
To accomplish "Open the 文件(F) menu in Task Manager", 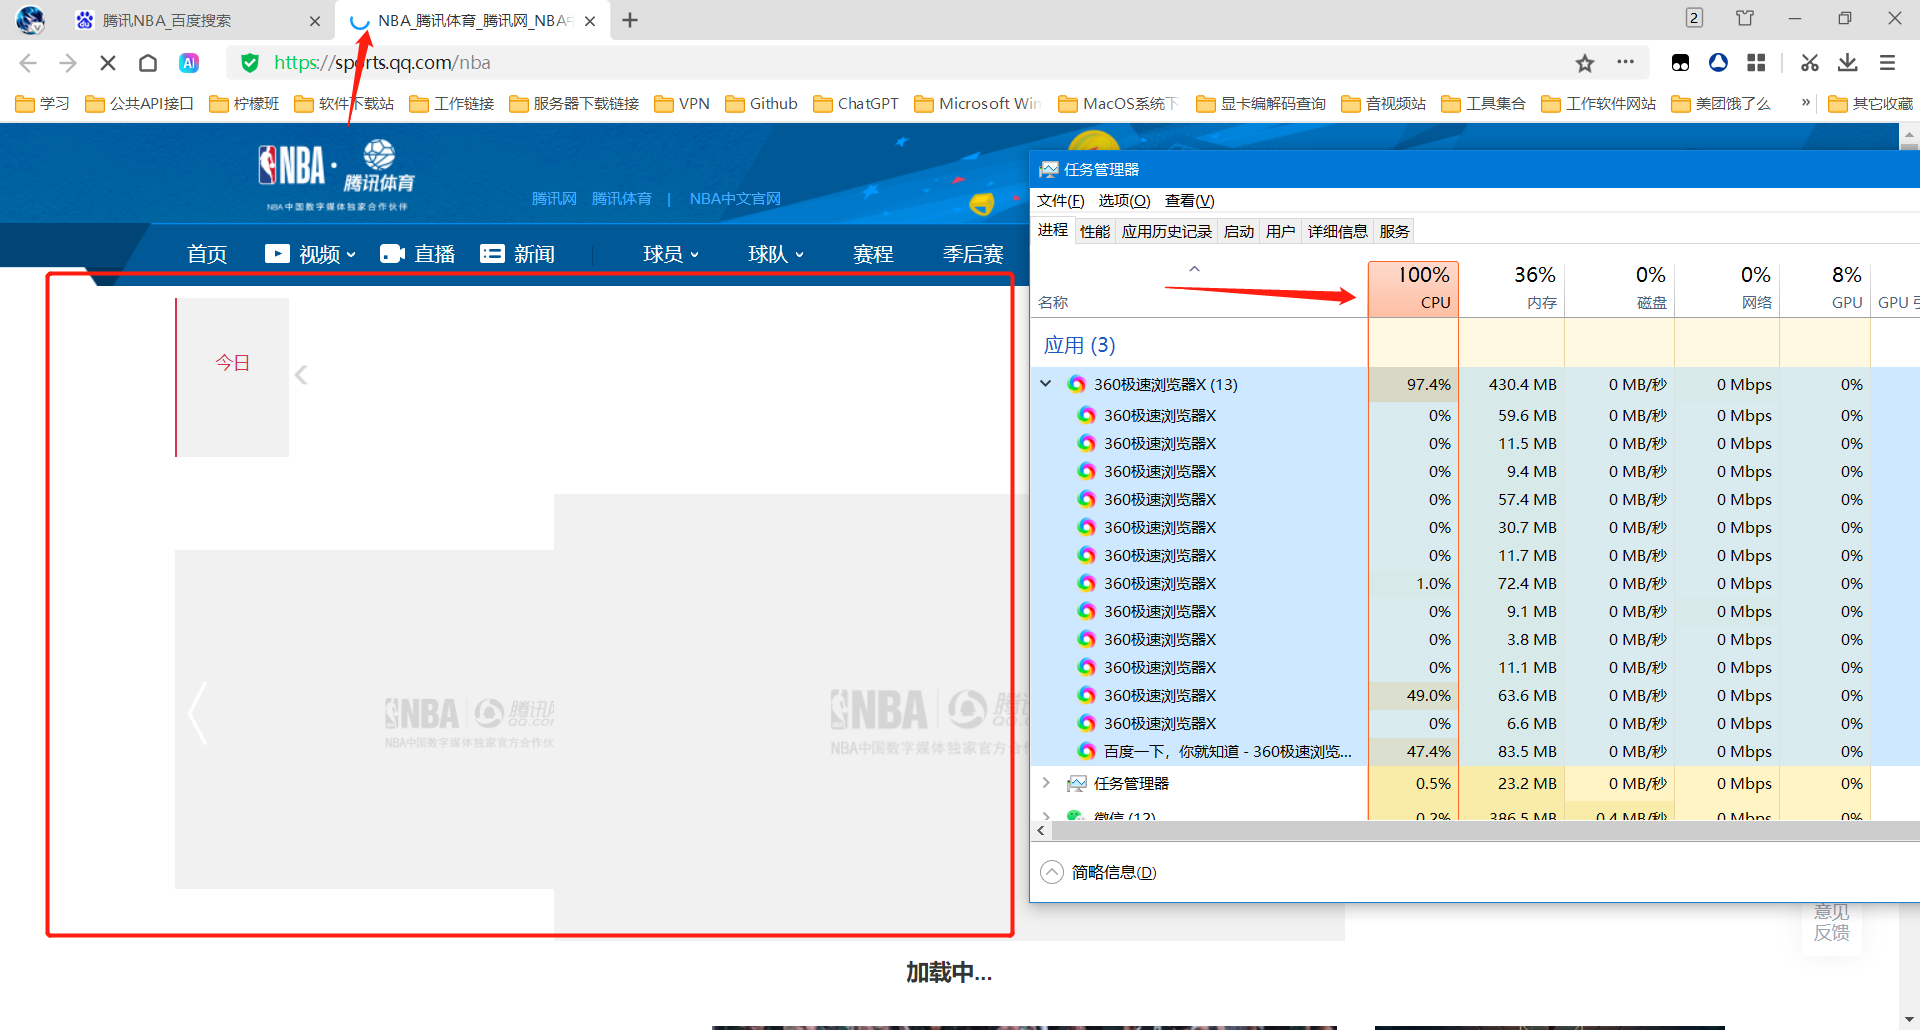I will pos(1060,201).
